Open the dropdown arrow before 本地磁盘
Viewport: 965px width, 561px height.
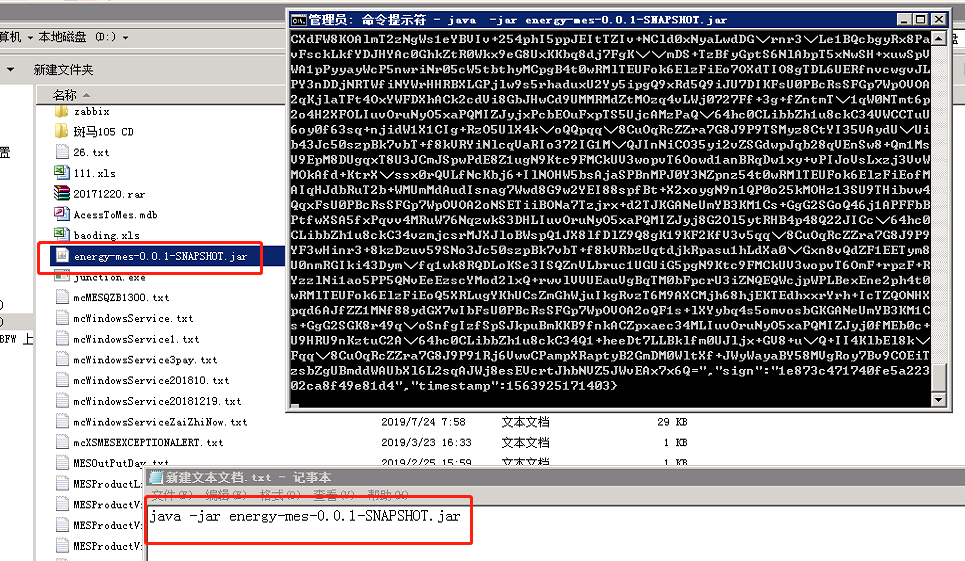pyautogui.click(x=30, y=38)
